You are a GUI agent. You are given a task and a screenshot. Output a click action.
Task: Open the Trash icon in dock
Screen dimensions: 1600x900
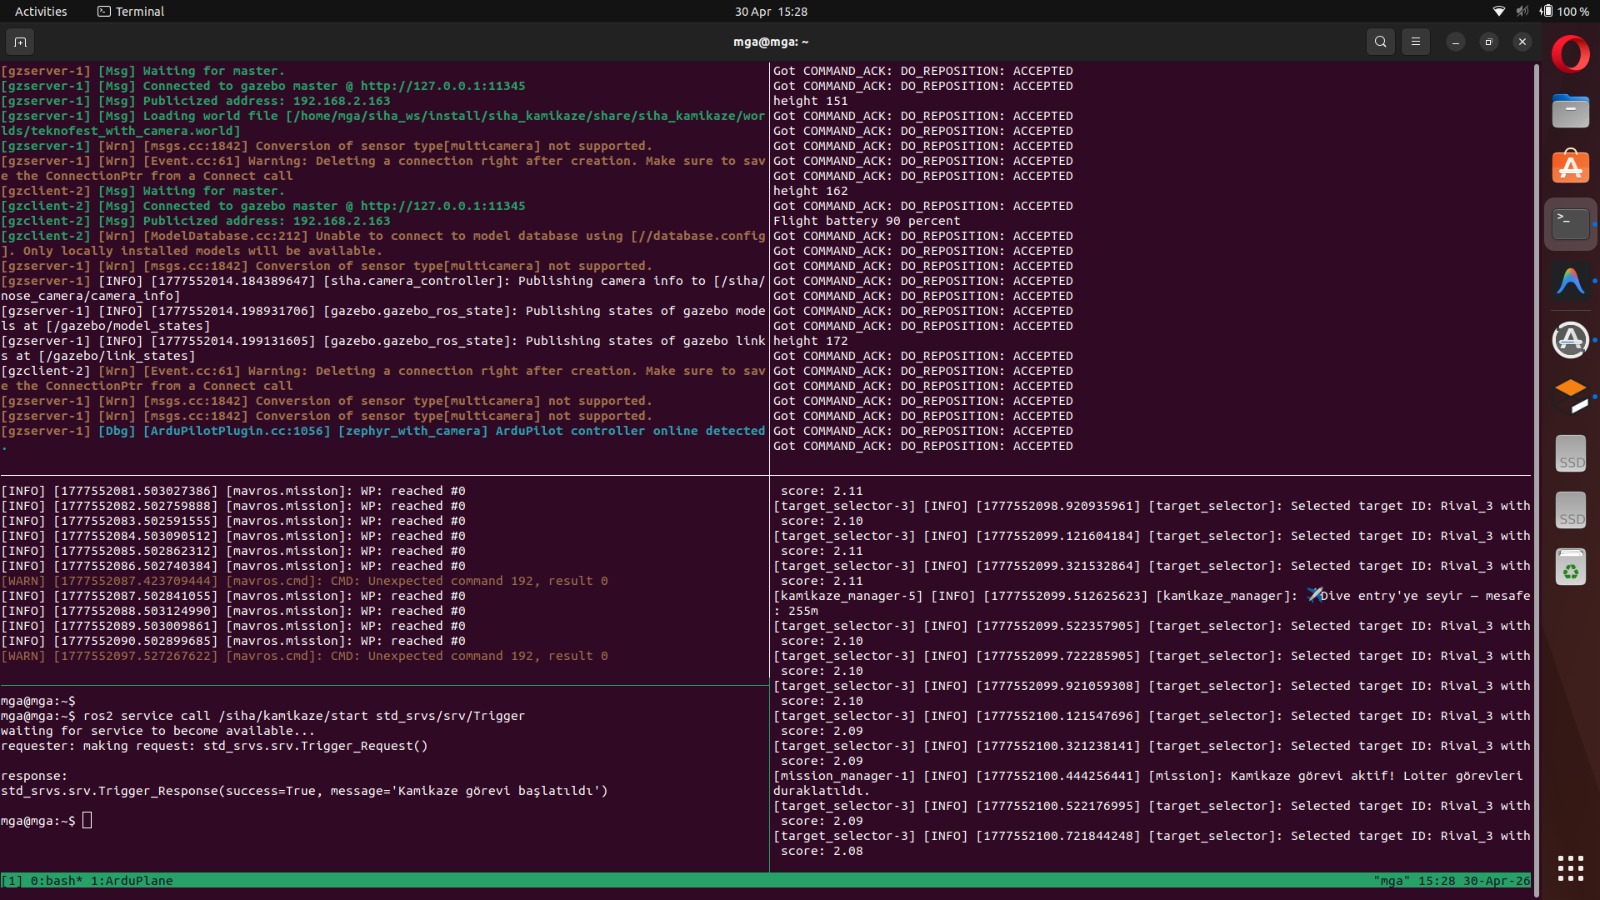click(x=1570, y=567)
